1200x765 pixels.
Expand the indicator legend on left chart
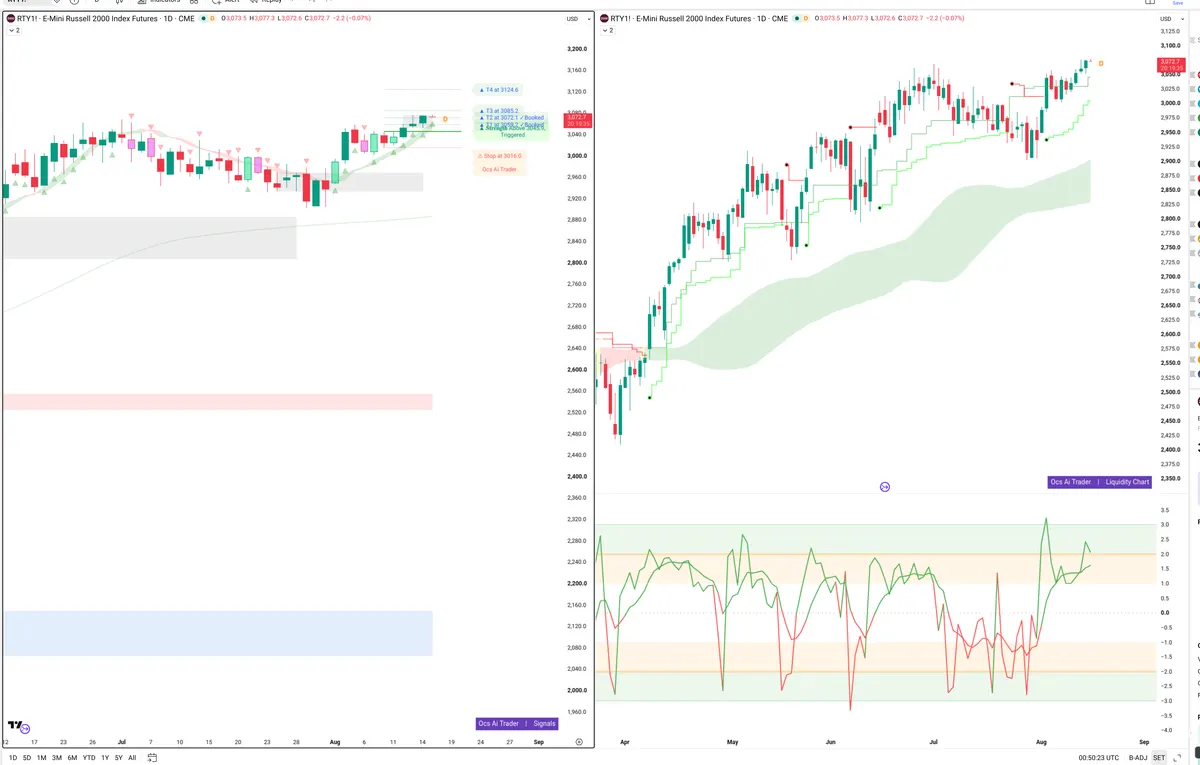[x=13, y=31]
